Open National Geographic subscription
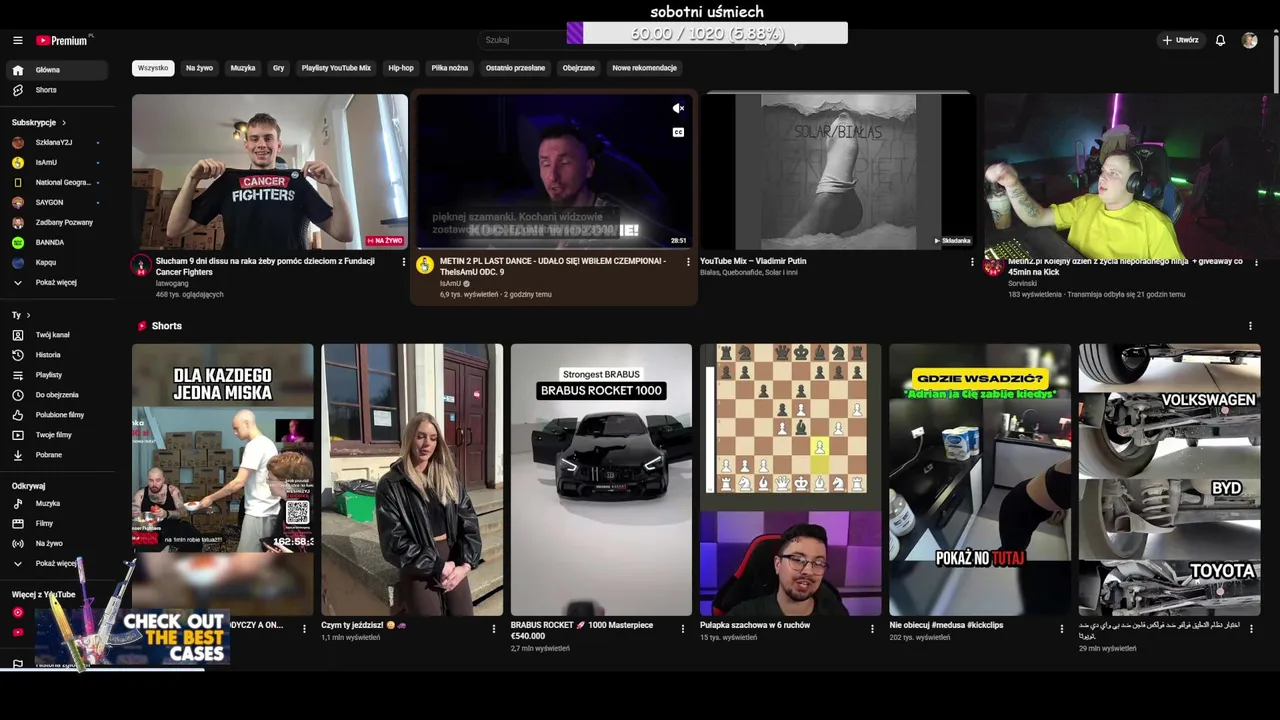Viewport: 1280px width, 720px height. coord(55,182)
